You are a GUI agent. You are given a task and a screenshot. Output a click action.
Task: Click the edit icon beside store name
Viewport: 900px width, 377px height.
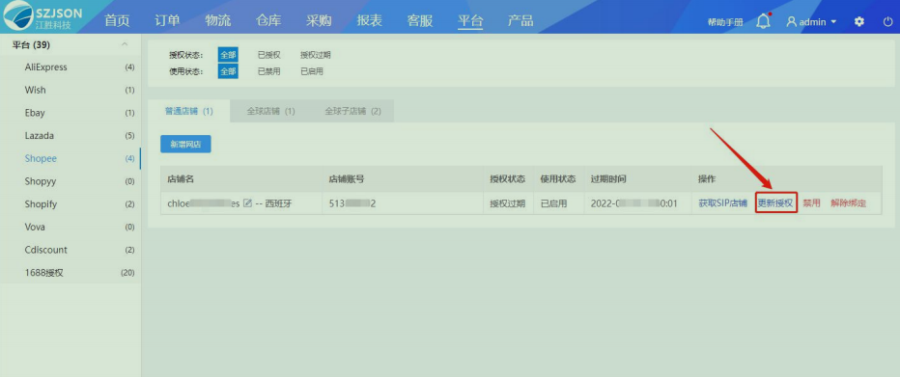point(247,203)
